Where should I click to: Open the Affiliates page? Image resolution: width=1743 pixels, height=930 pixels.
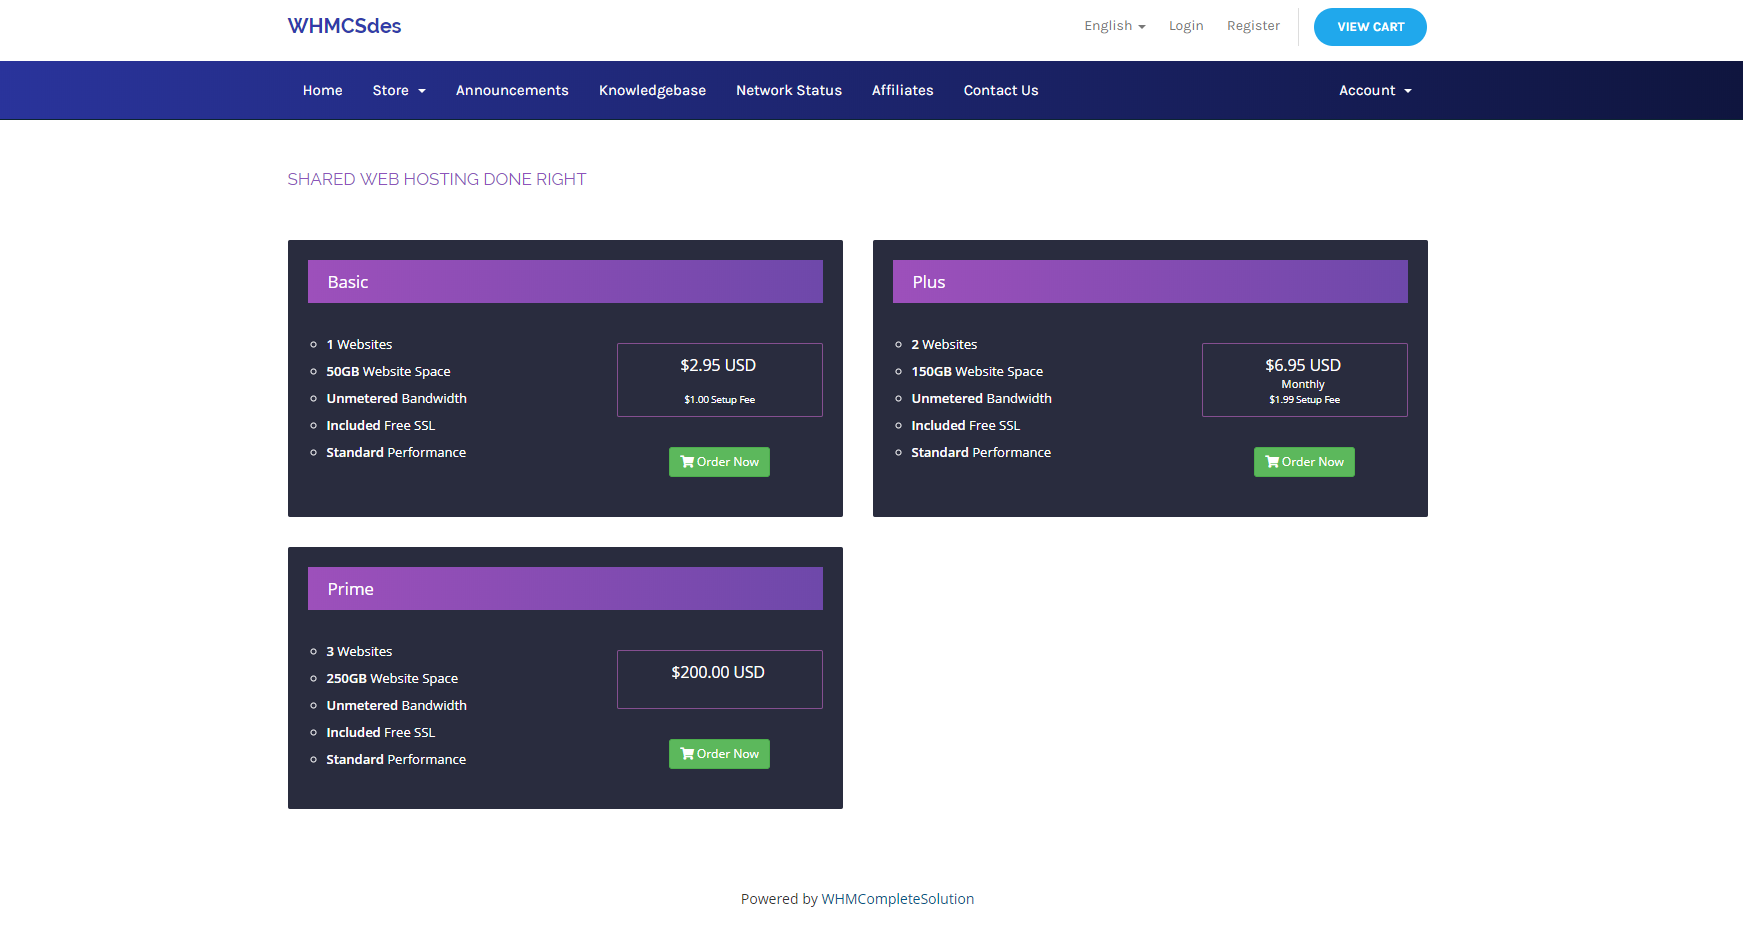902,90
